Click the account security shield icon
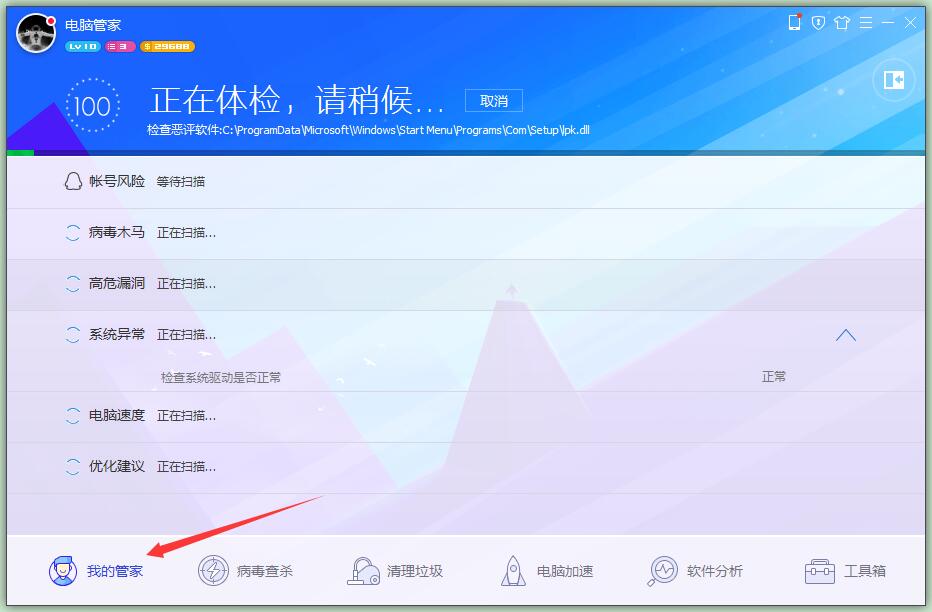 click(x=818, y=22)
